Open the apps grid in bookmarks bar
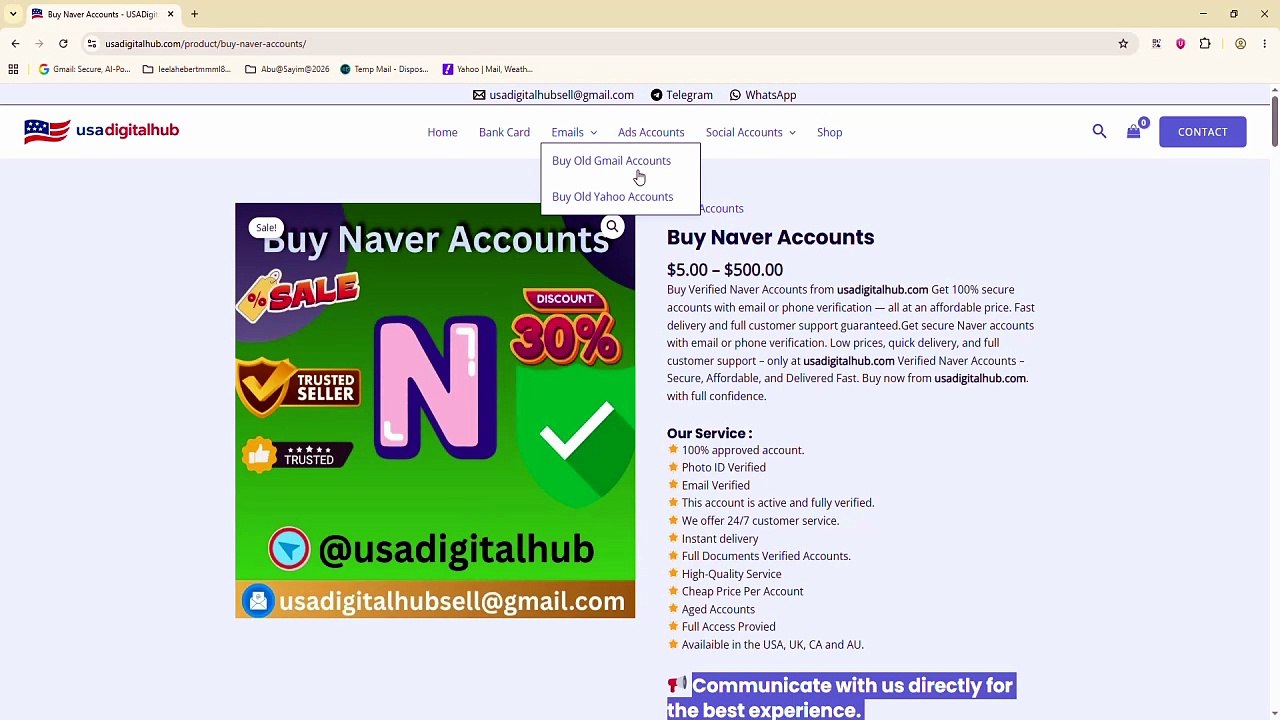The height and width of the screenshot is (720, 1280). click(13, 69)
